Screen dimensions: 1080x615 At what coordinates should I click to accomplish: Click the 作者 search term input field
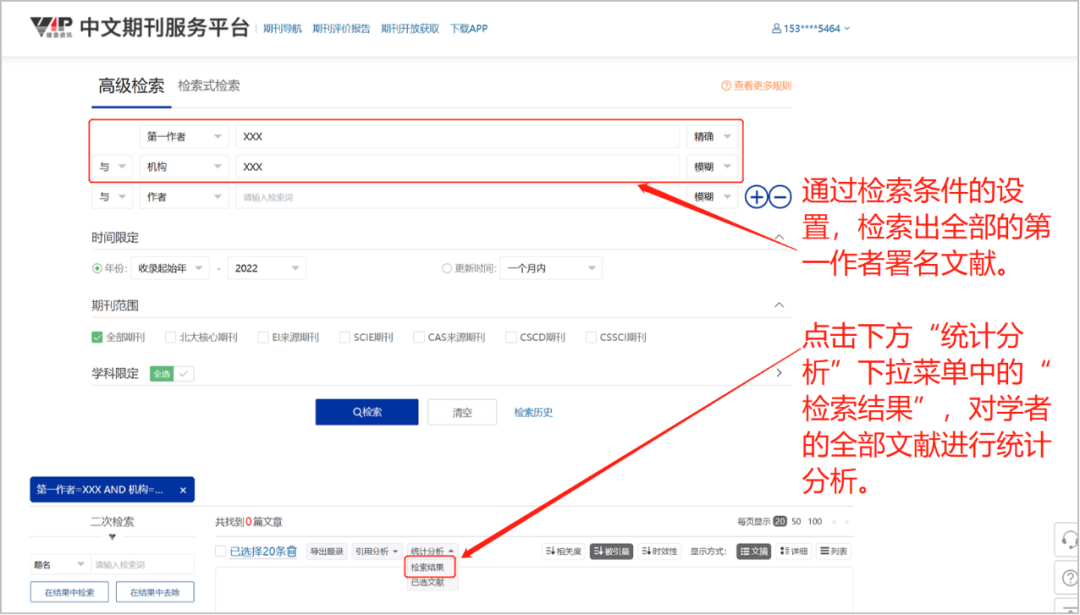[x=457, y=197]
